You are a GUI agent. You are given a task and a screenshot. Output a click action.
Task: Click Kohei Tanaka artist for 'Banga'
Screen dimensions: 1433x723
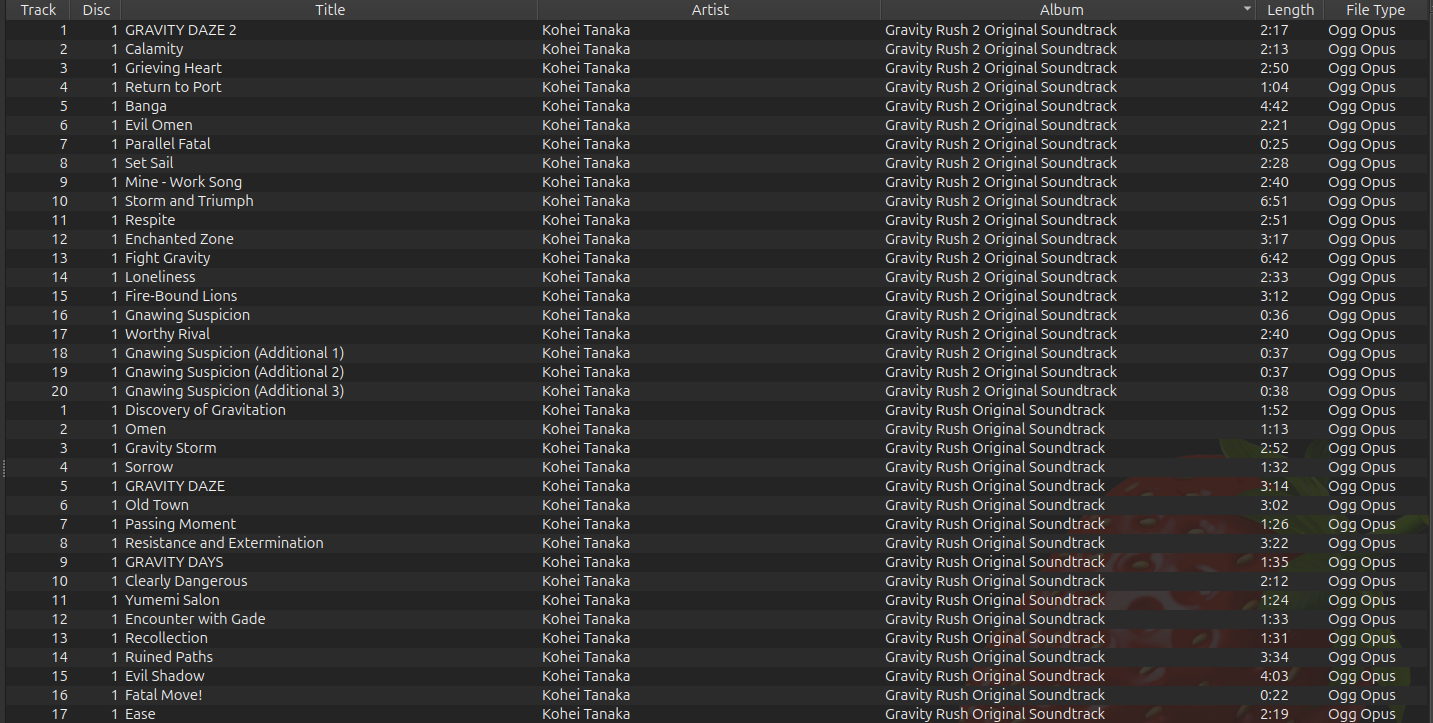click(586, 106)
